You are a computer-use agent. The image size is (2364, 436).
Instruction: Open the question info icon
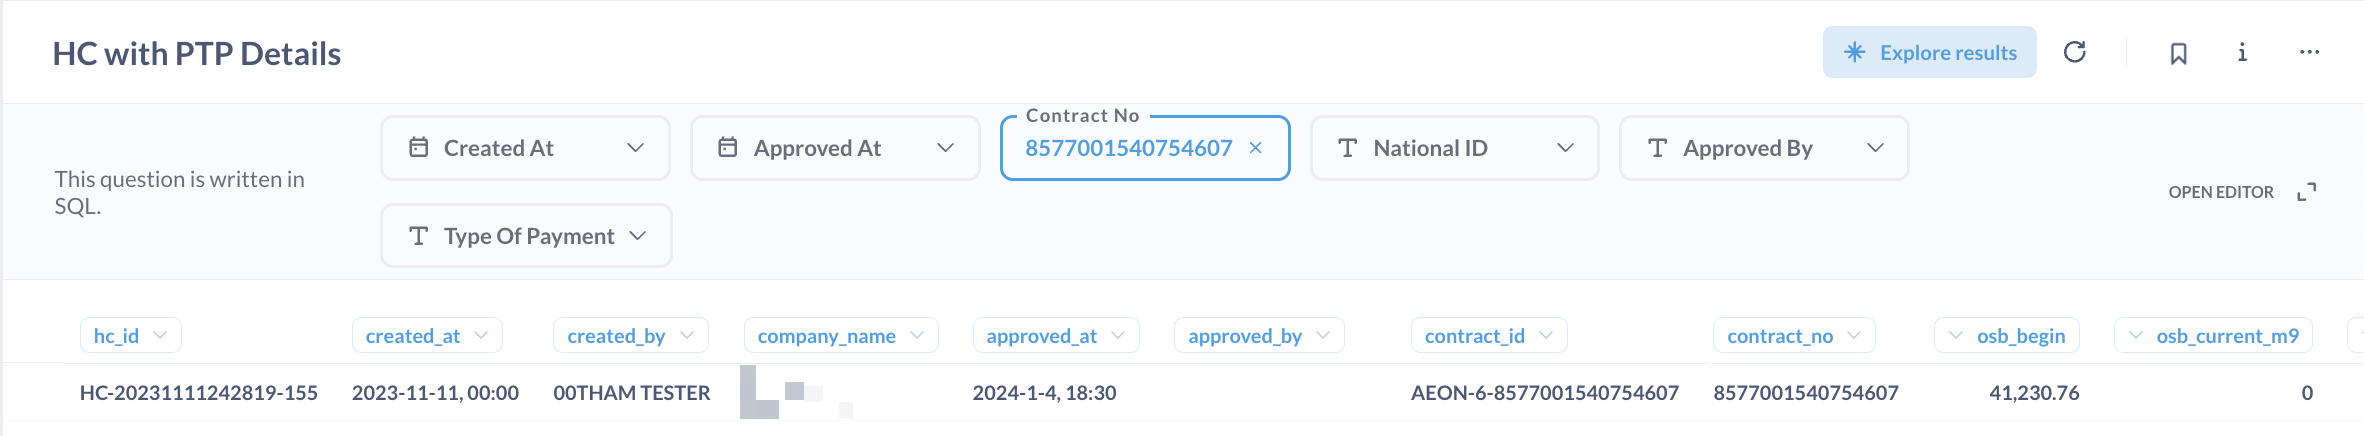point(2242,52)
